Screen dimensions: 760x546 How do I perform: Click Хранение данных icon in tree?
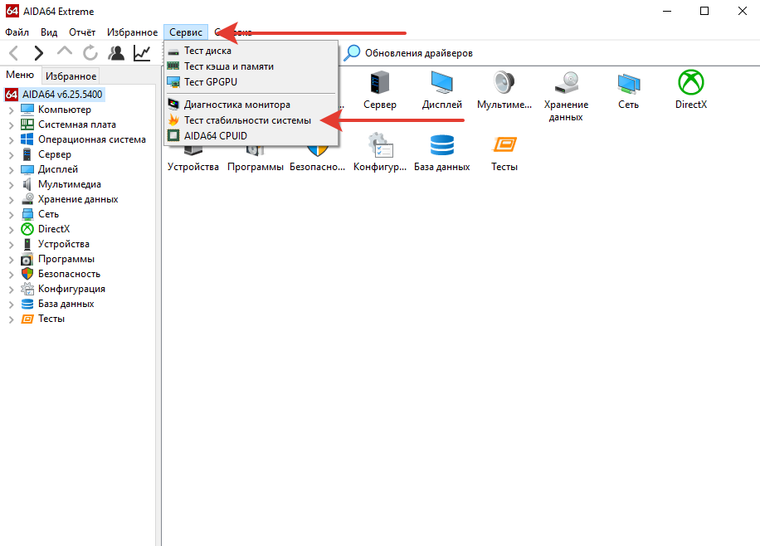click(27, 199)
